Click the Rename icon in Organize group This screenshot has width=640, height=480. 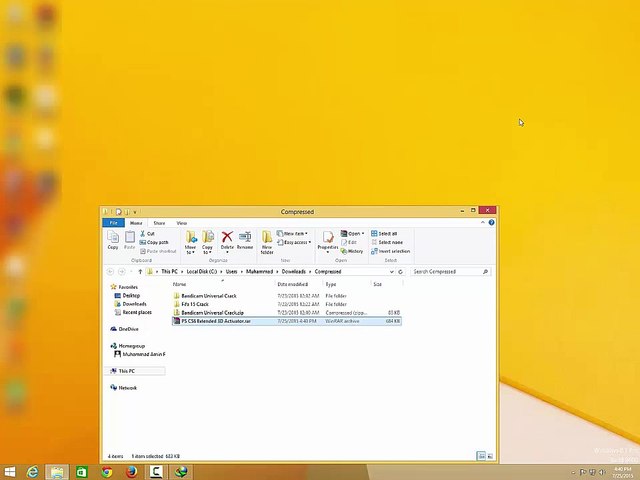(x=245, y=240)
